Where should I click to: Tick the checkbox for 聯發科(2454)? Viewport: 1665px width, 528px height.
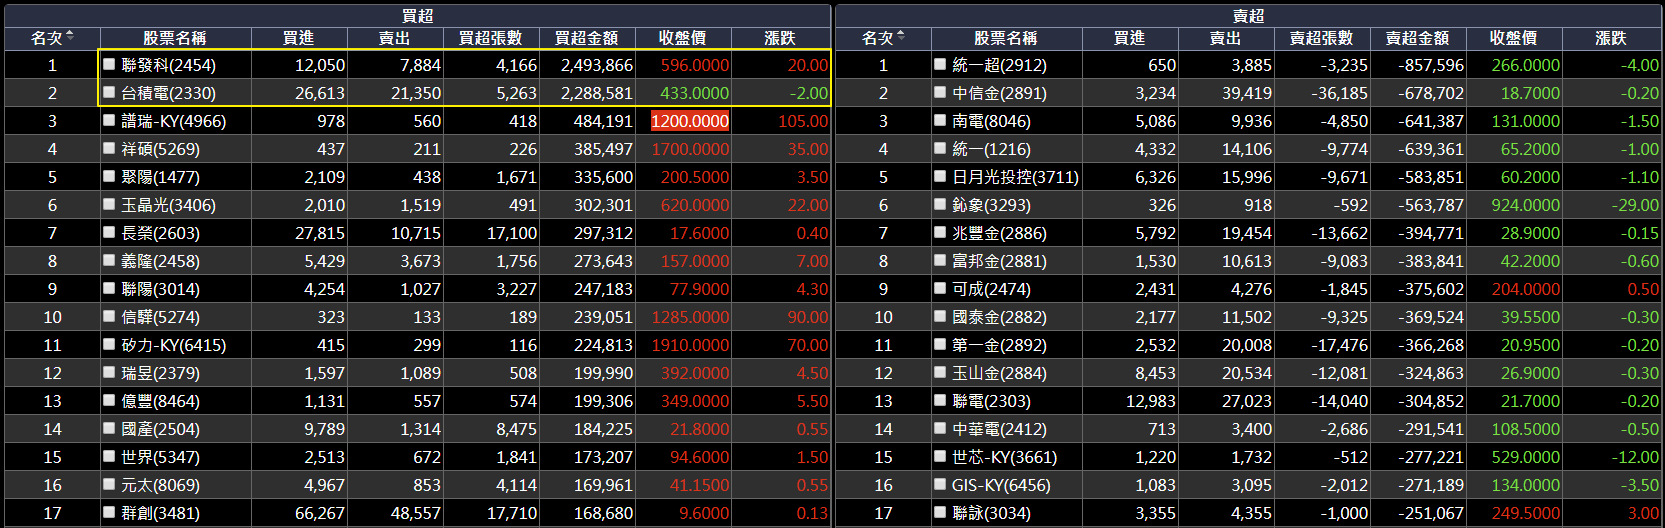tap(109, 64)
